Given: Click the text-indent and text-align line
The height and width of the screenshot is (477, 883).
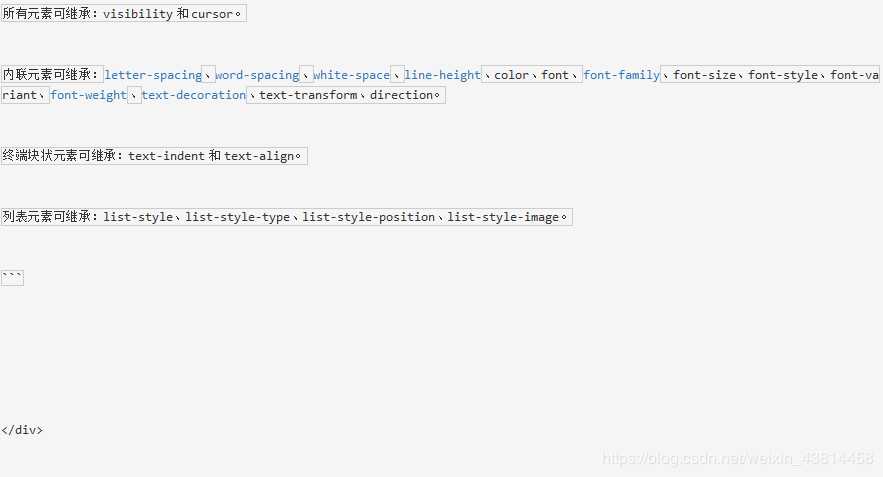Looking at the screenshot, I should [154, 156].
